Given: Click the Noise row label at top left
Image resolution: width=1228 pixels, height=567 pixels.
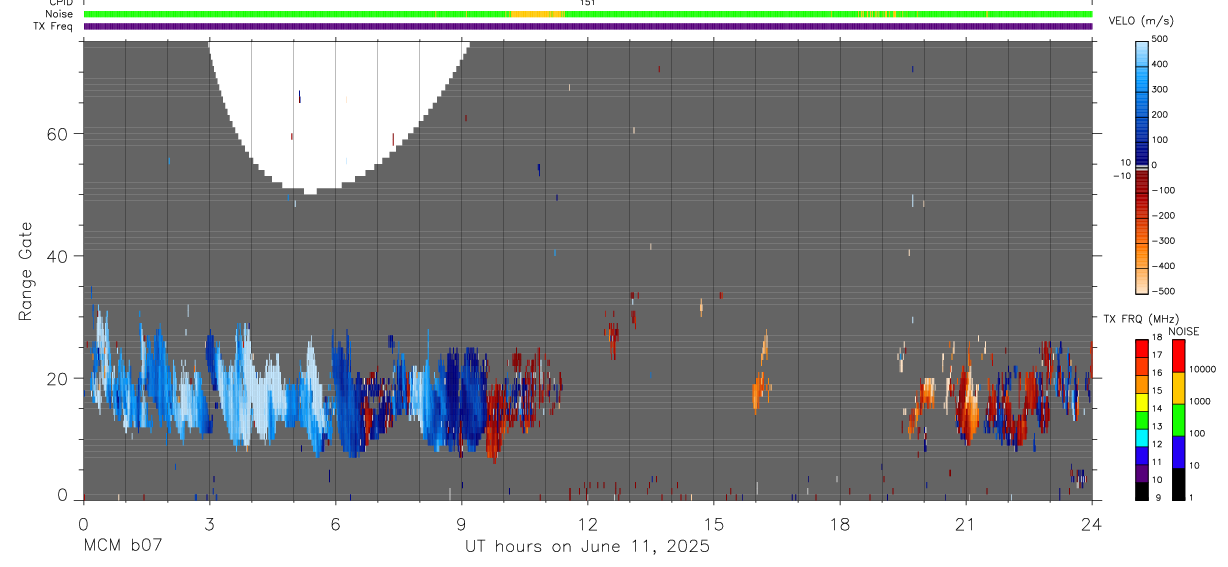Looking at the screenshot, I should coord(59,14).
